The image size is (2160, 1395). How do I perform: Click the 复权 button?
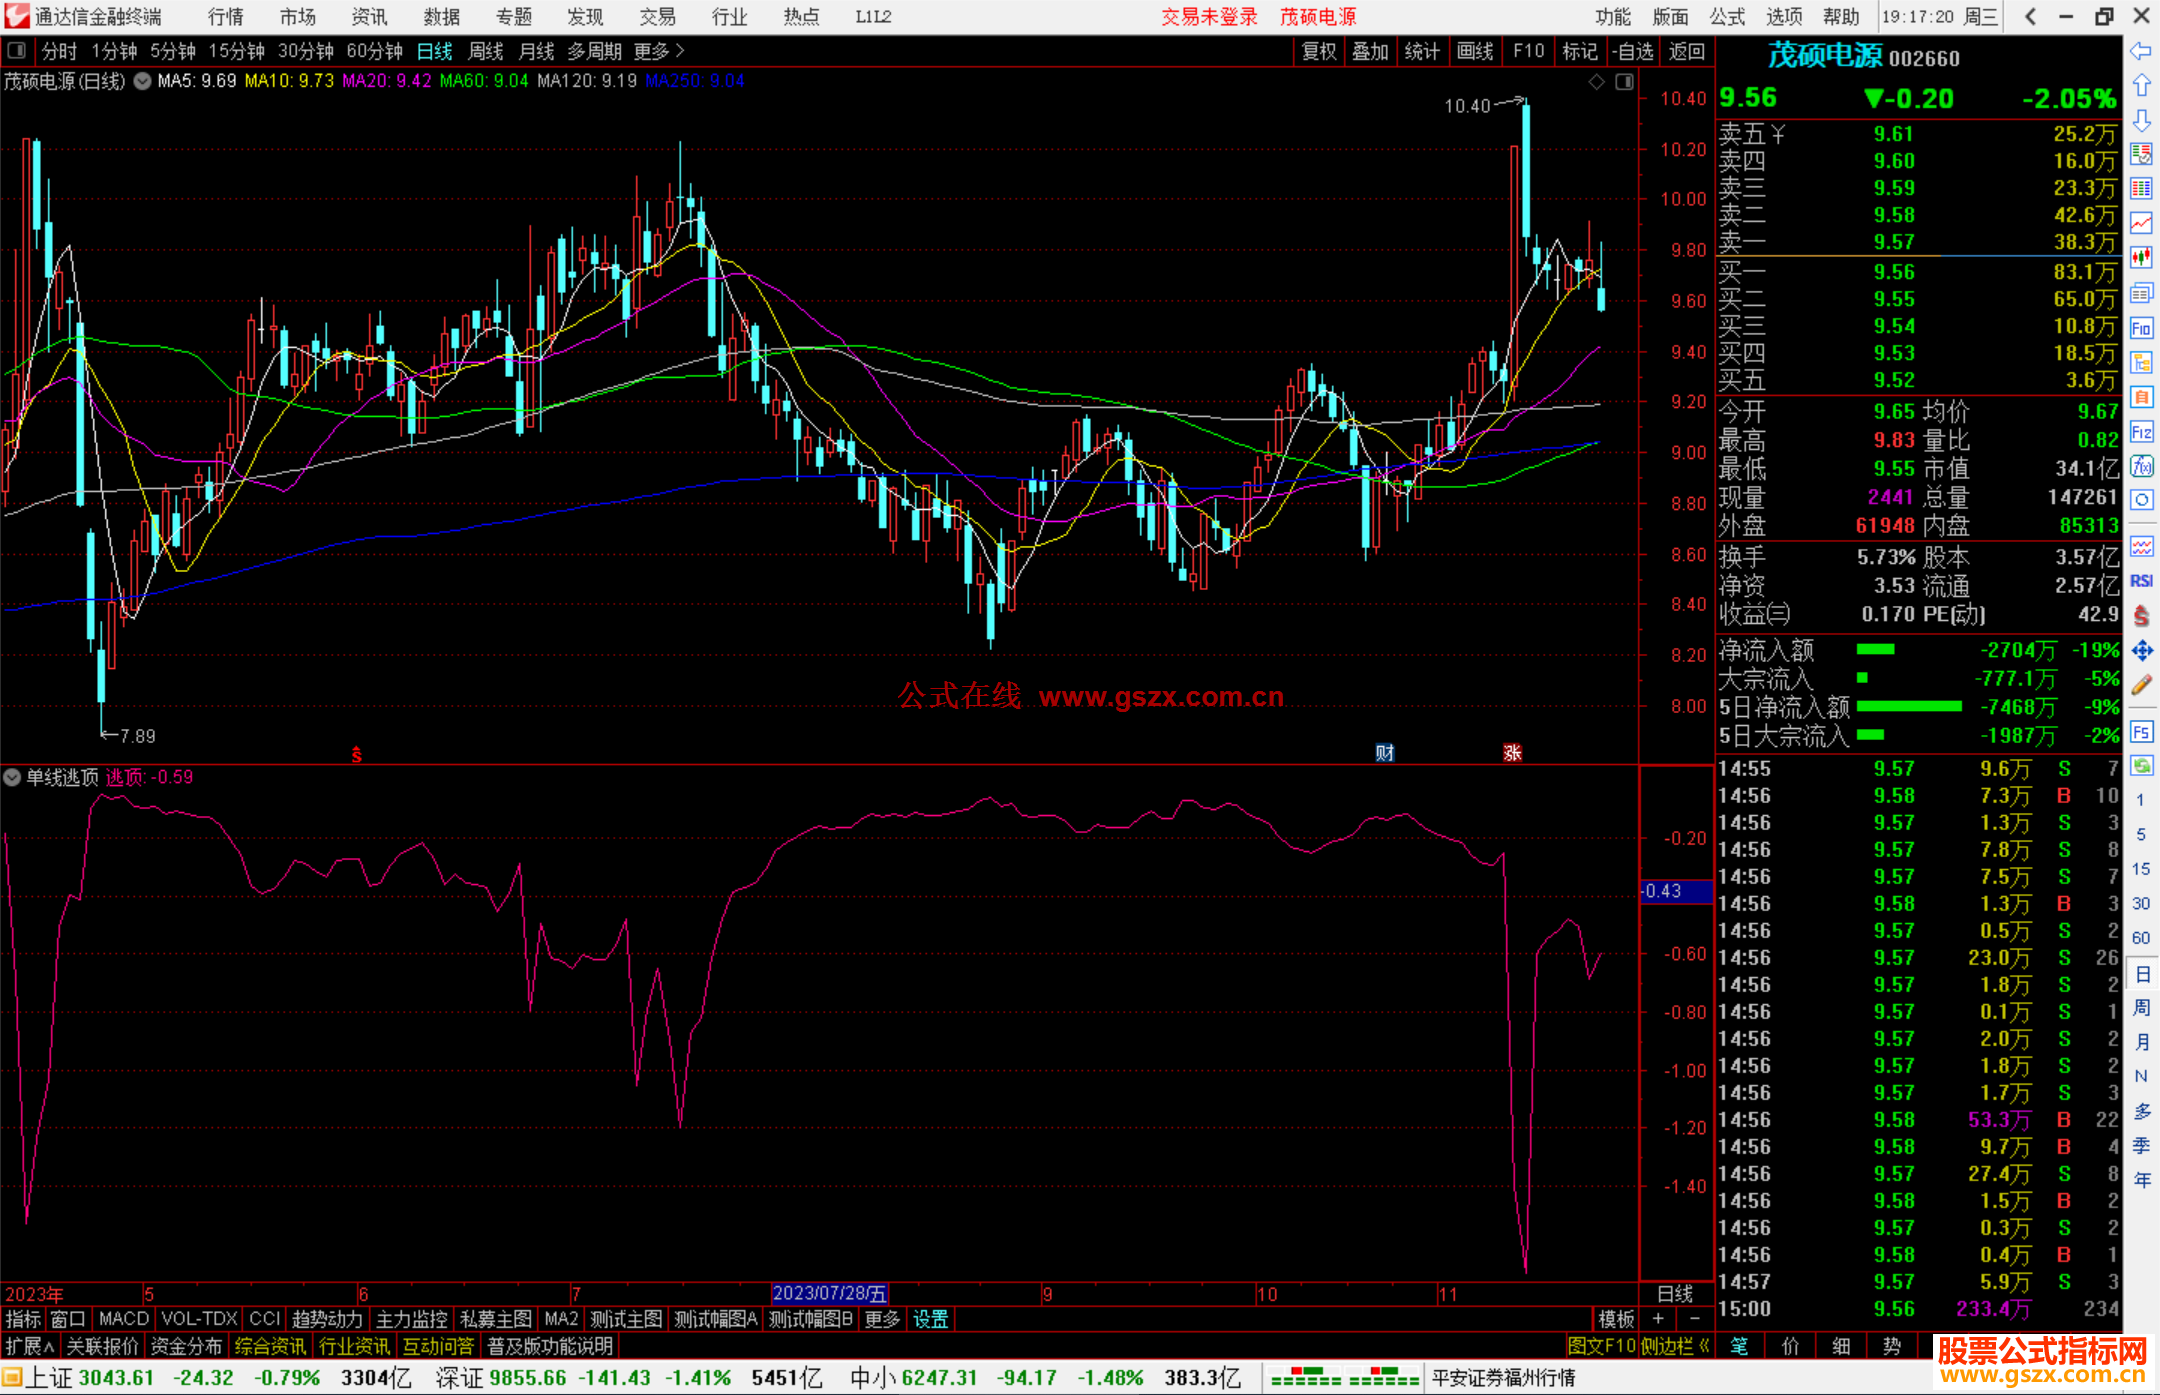tap(1319, 51)
